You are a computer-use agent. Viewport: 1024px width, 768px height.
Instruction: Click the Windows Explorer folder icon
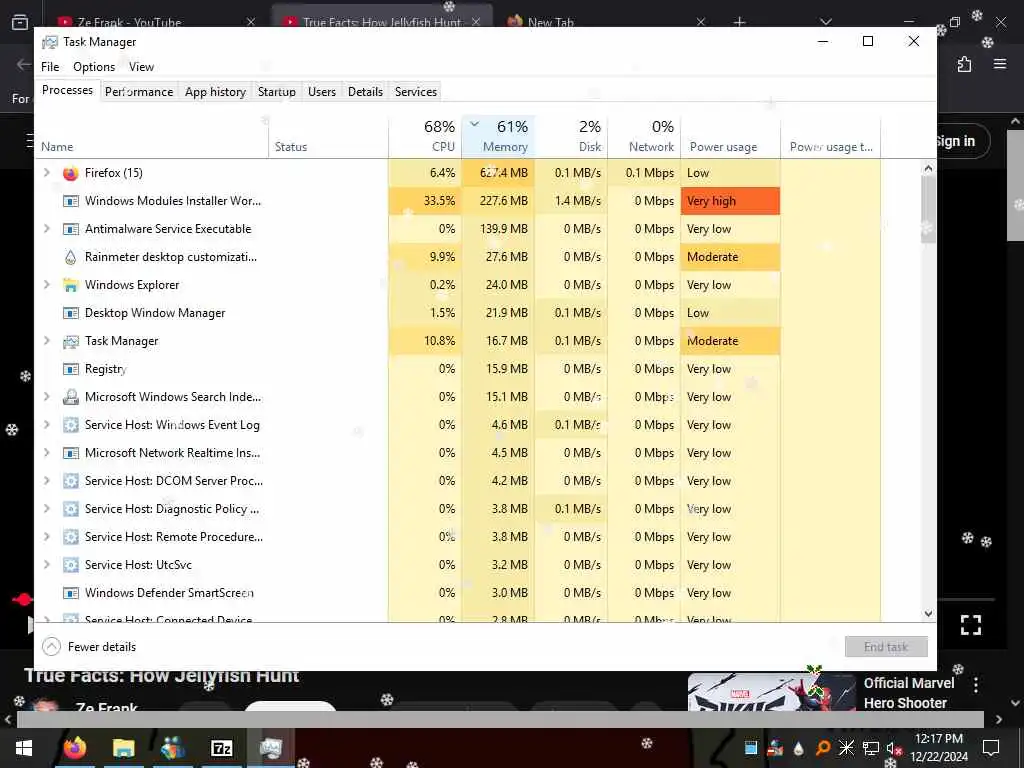click(x=71, y=285)
